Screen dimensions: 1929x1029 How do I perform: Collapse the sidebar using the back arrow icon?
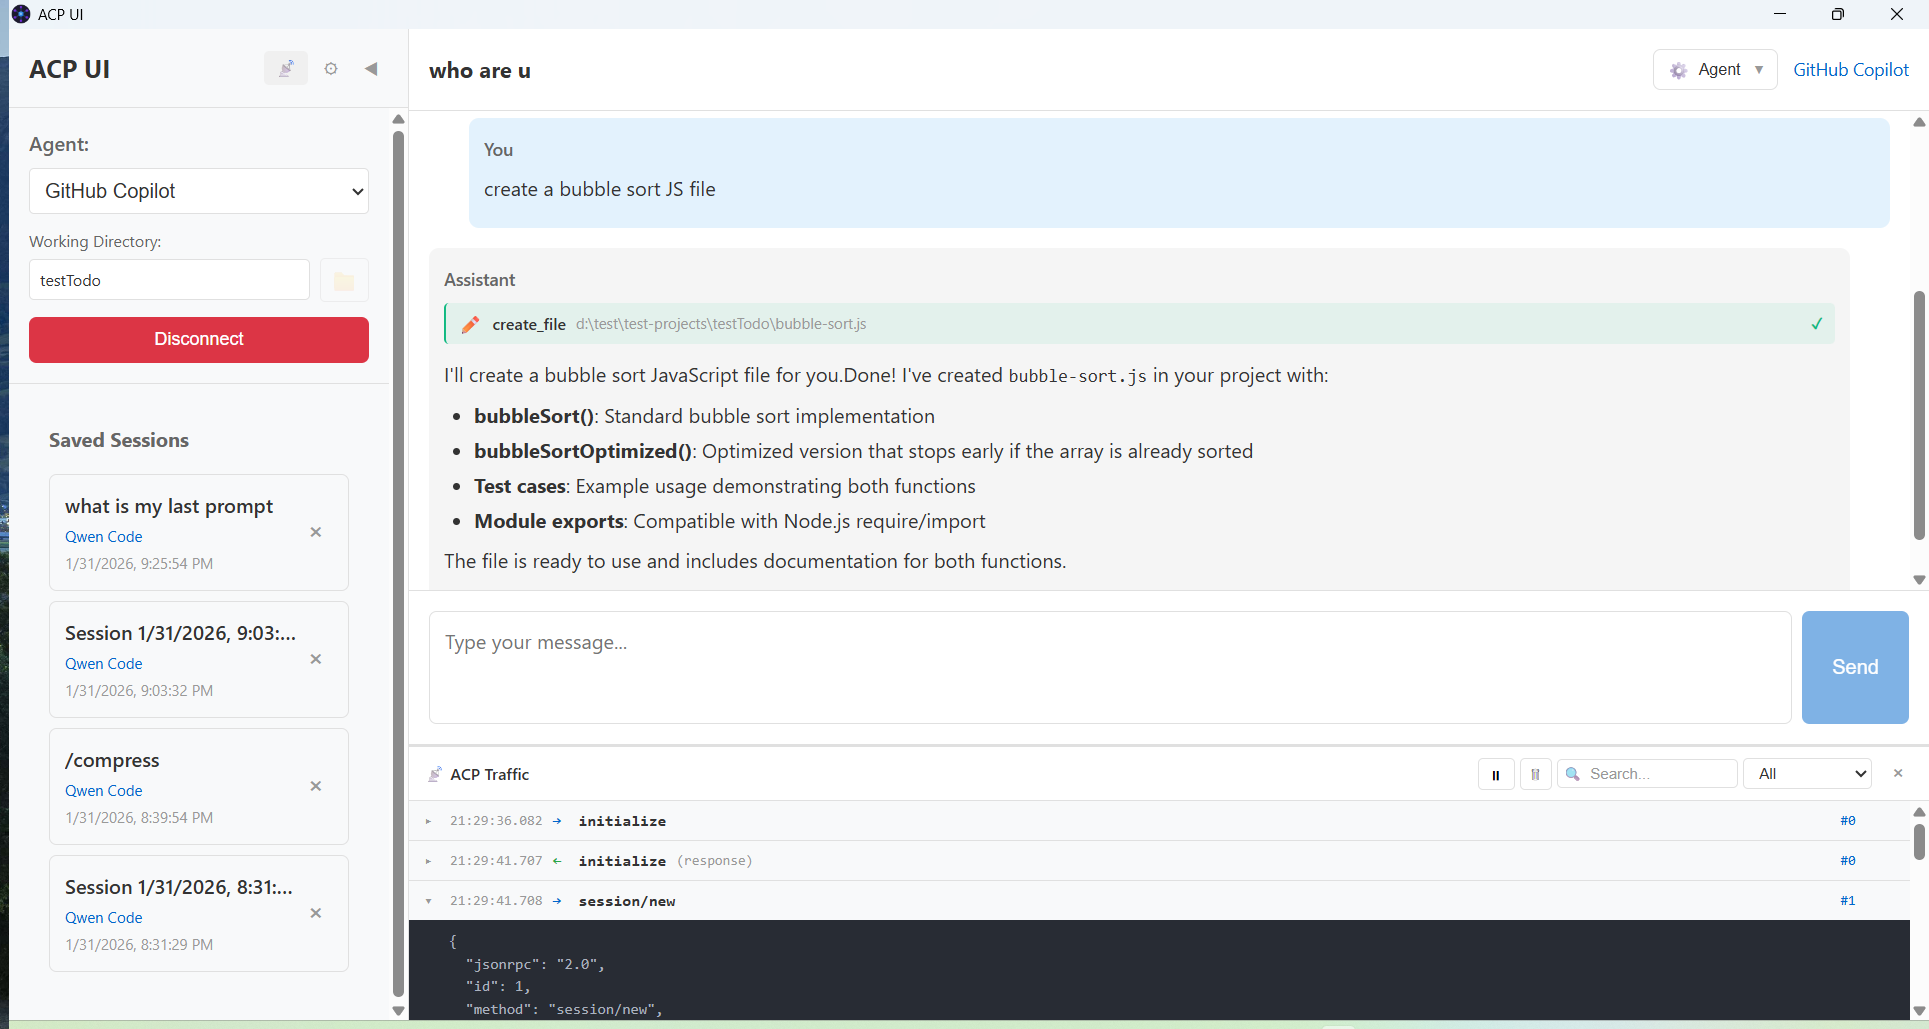(371, 68)
